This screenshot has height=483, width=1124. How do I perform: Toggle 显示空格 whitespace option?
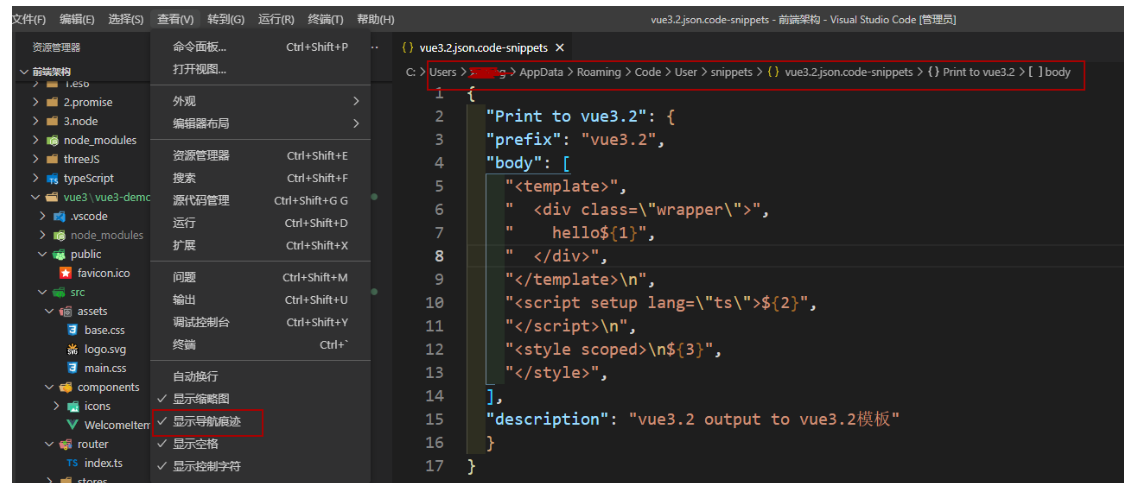pyautogui.click(x=260, y=444)
